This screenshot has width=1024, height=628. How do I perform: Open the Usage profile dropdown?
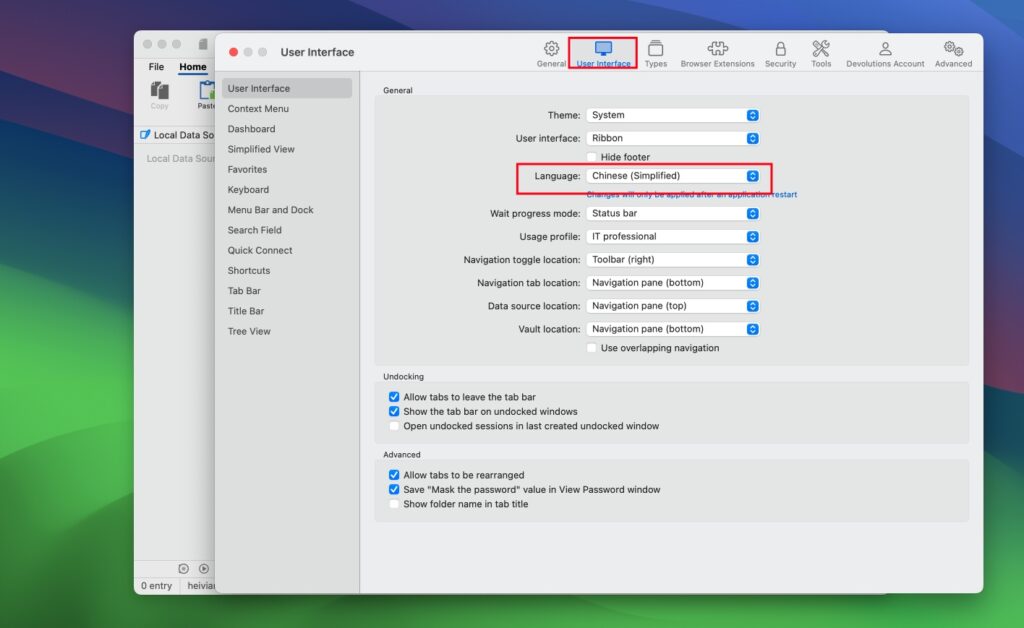672,237
